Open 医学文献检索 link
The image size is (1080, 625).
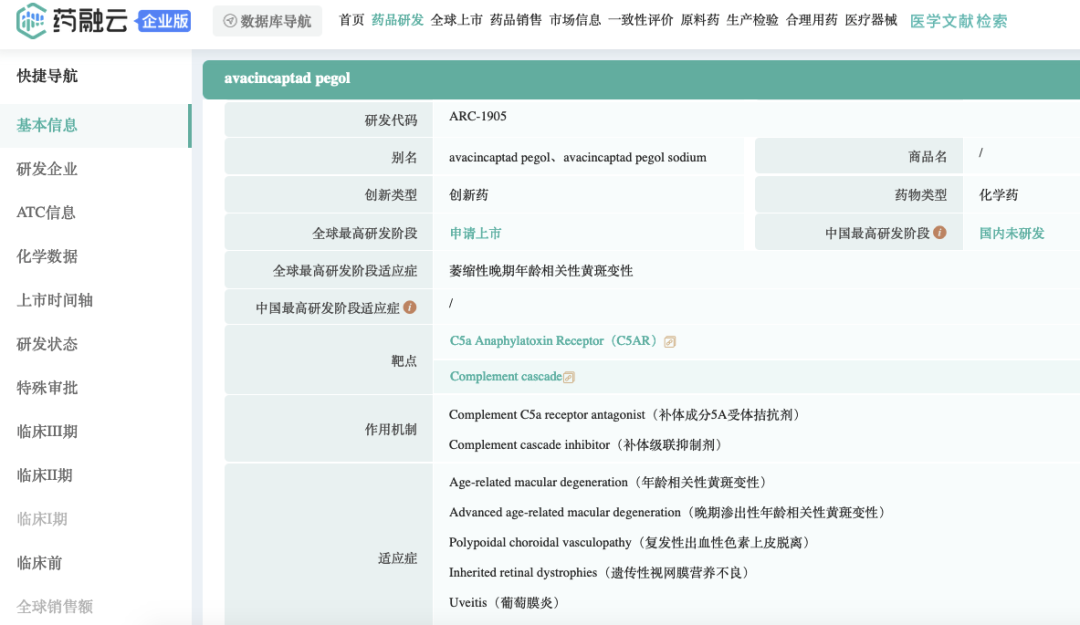point(958,21)
